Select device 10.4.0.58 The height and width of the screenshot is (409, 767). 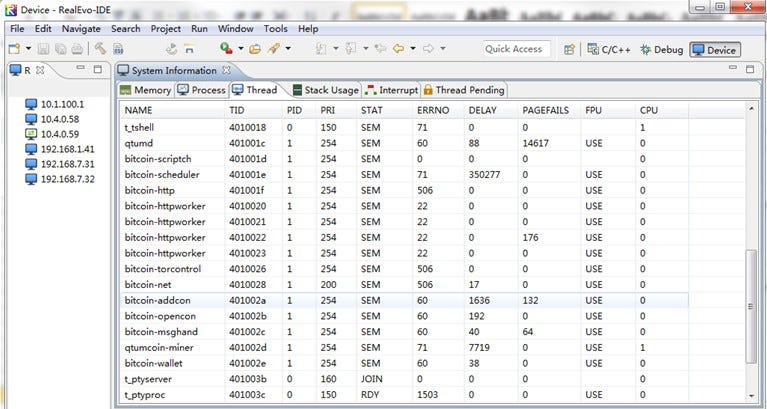tap(52, 119)
